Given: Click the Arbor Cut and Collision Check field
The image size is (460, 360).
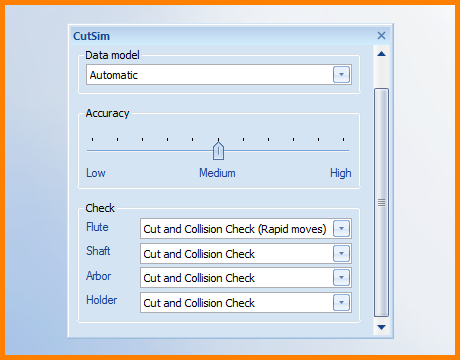Looking at the screenshot, I should (x=246, y=278).
